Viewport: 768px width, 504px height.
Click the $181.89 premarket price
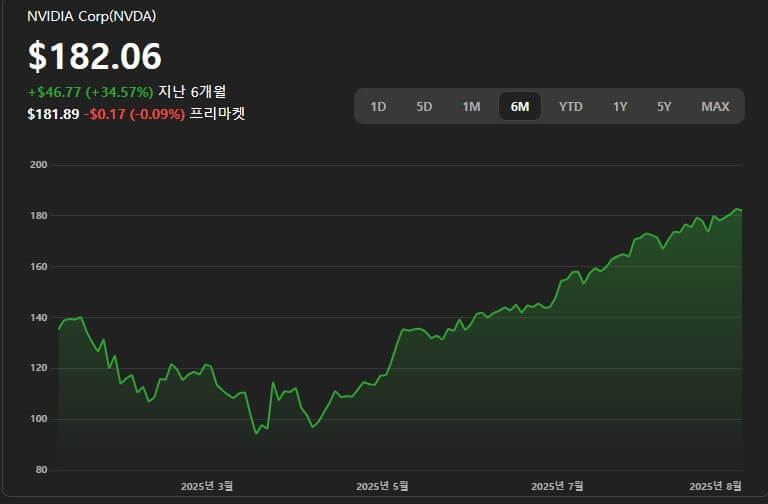click(x=53, y=114)
